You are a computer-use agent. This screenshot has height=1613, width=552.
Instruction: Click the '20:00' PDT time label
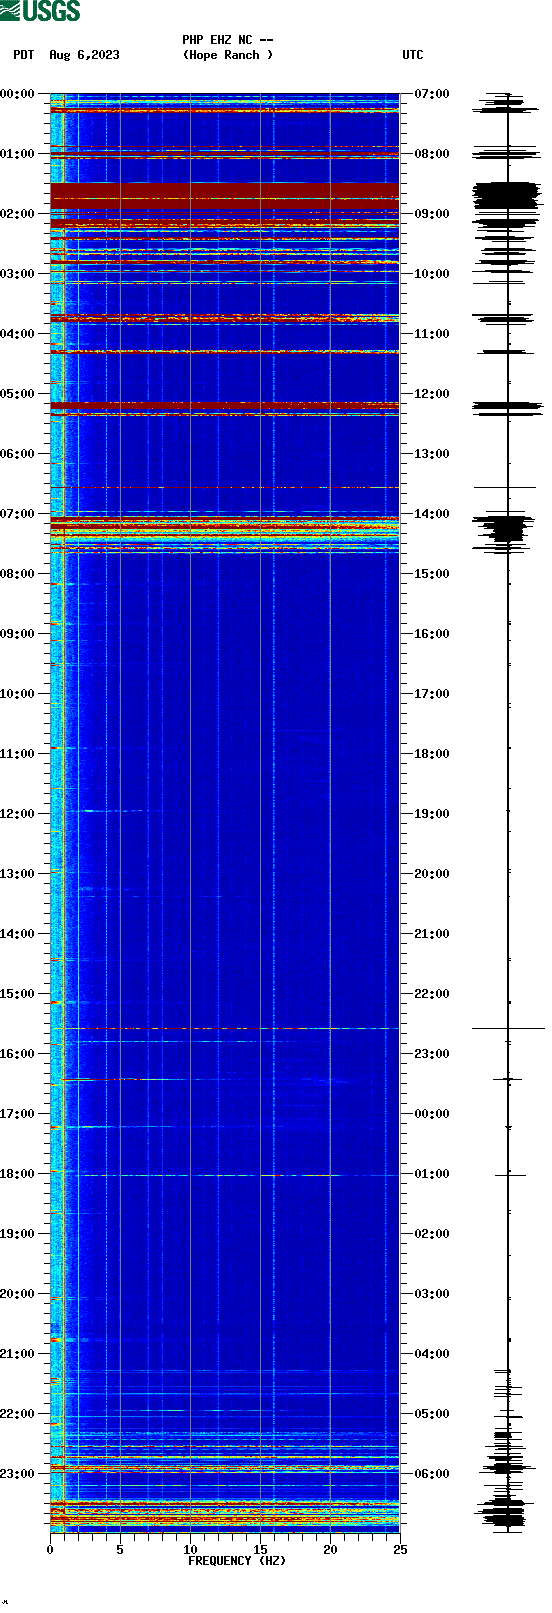tap(17, 1294)
